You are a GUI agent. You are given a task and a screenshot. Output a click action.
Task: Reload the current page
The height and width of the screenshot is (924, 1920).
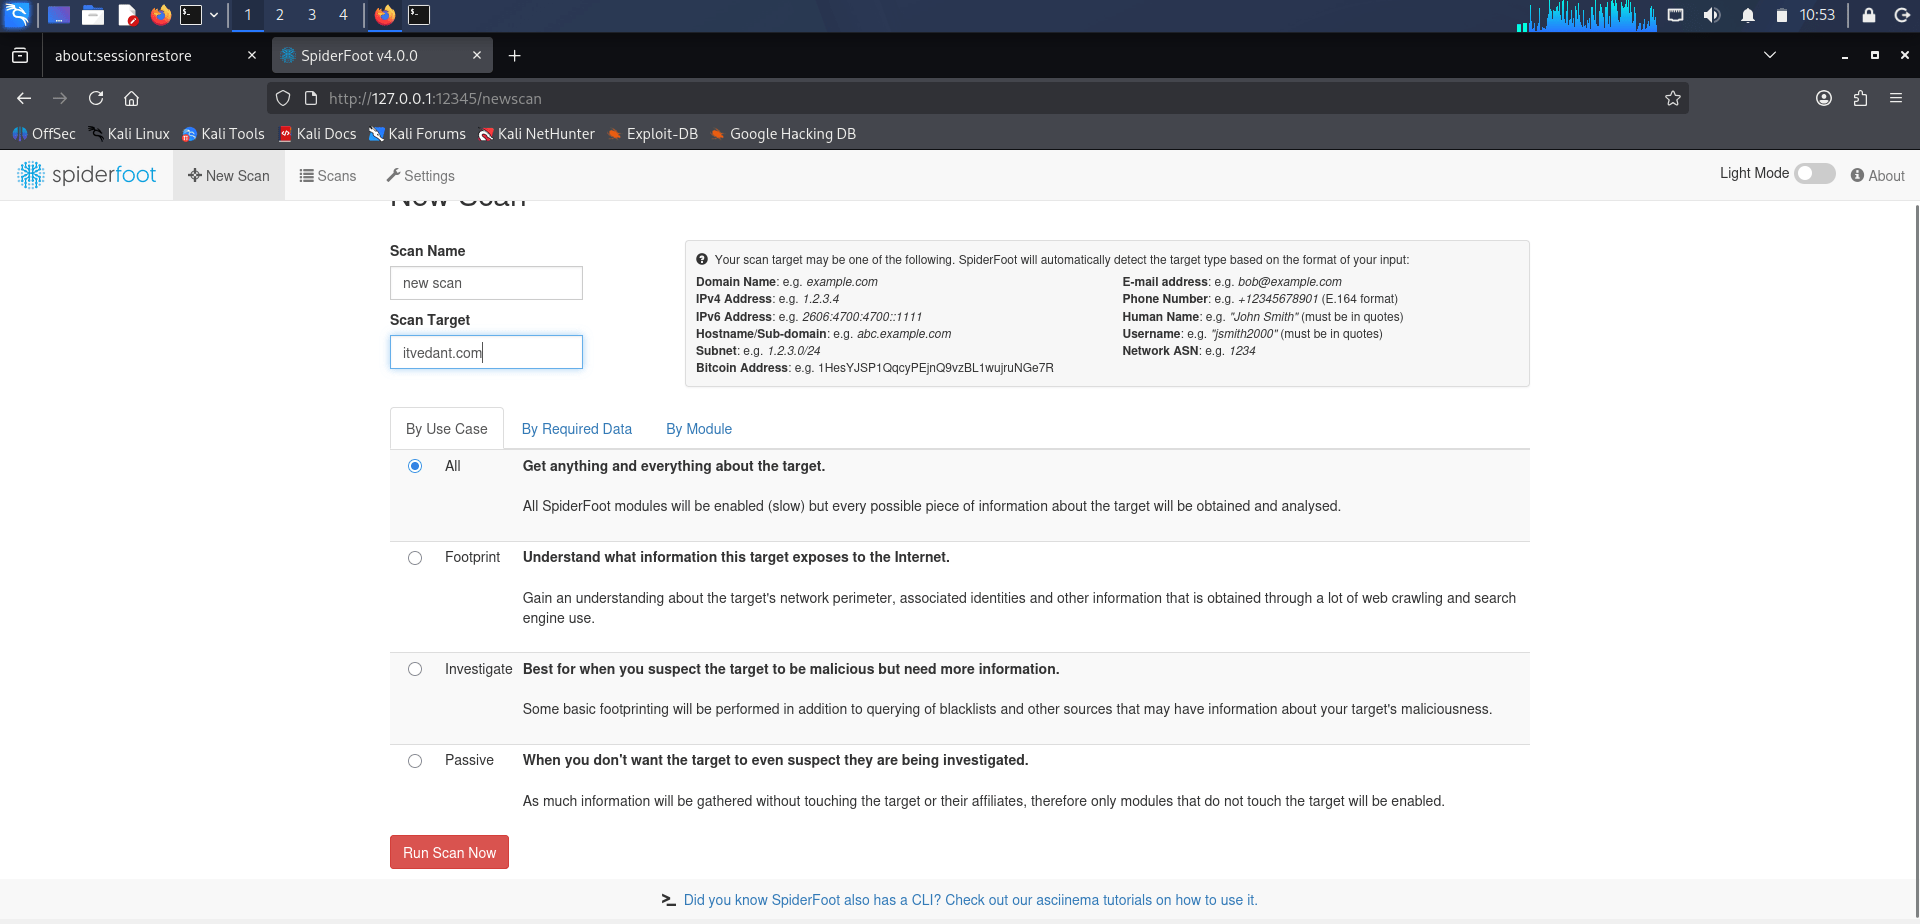point(96,98)
